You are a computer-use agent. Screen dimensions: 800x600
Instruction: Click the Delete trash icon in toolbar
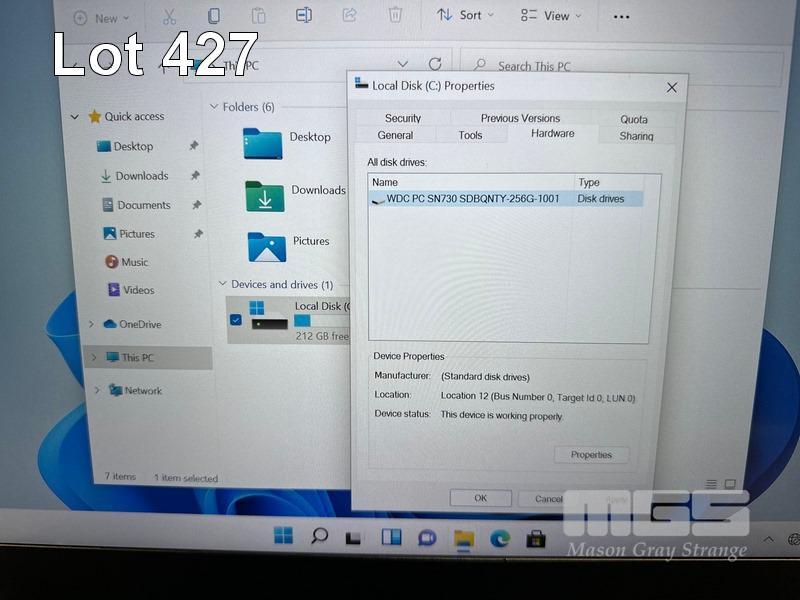(395, 15)
